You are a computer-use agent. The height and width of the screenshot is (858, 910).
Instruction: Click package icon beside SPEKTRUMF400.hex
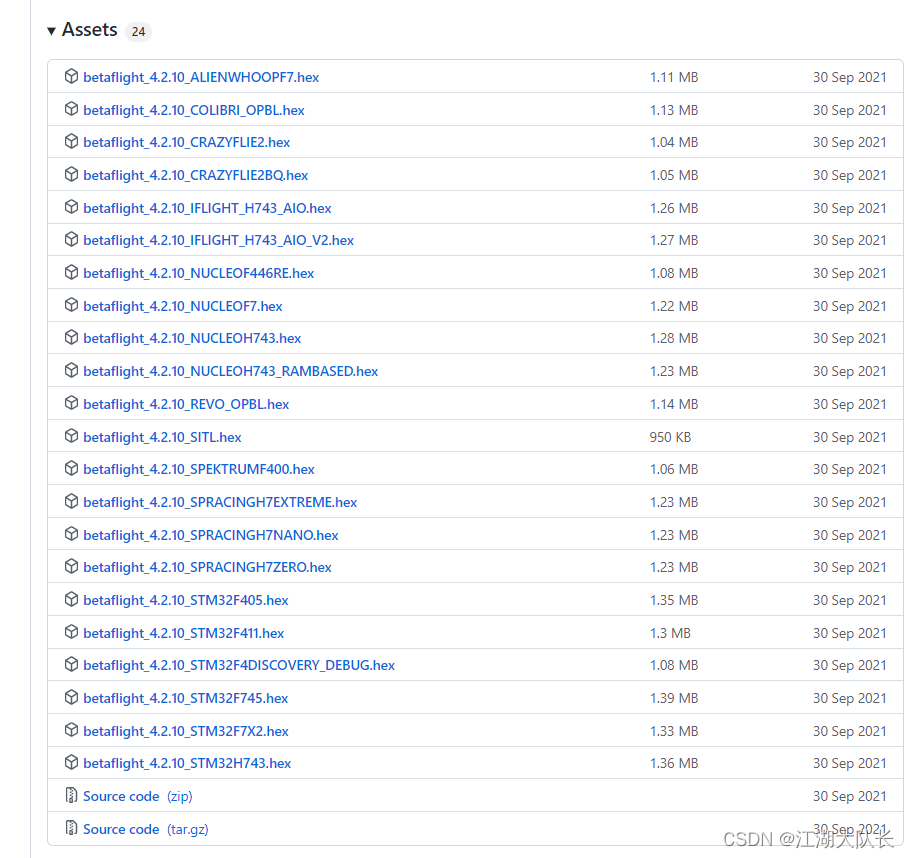point(71,468)
